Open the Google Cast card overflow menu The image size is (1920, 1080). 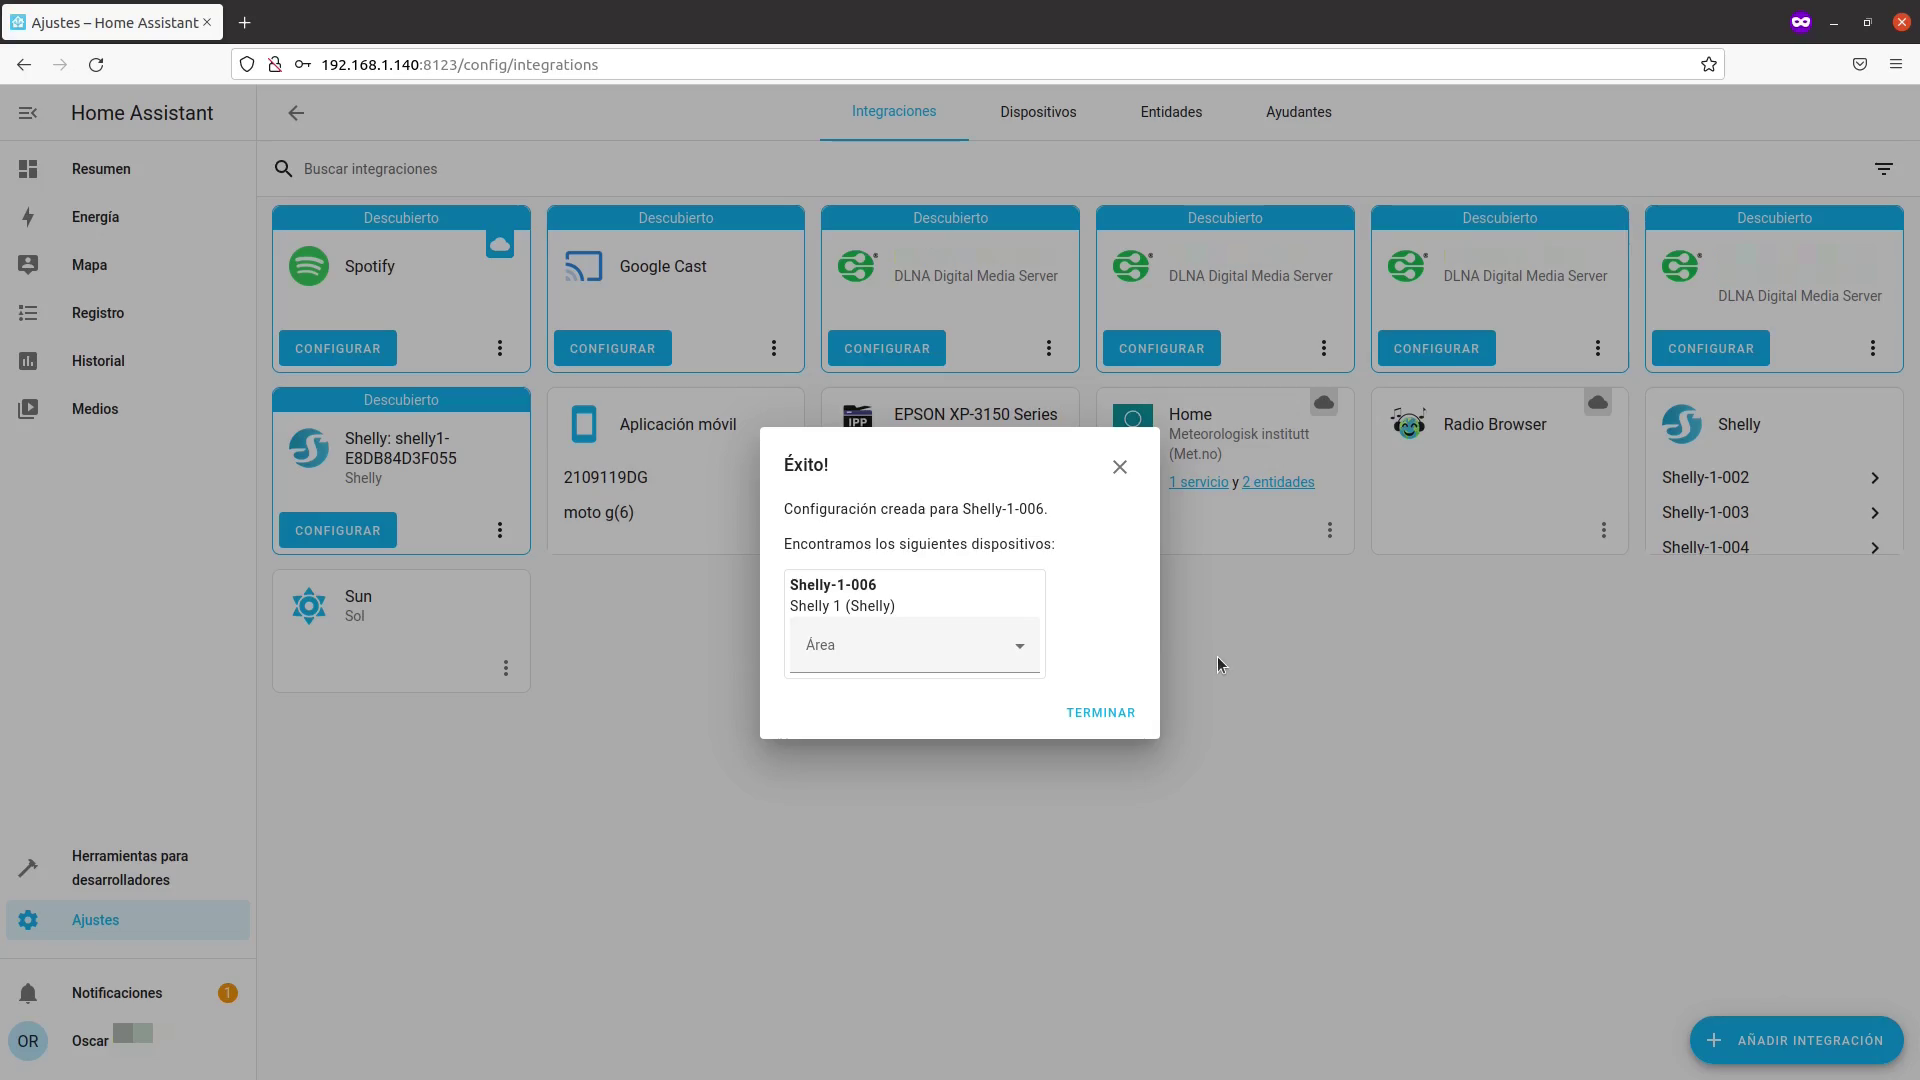tap(774, 348)
